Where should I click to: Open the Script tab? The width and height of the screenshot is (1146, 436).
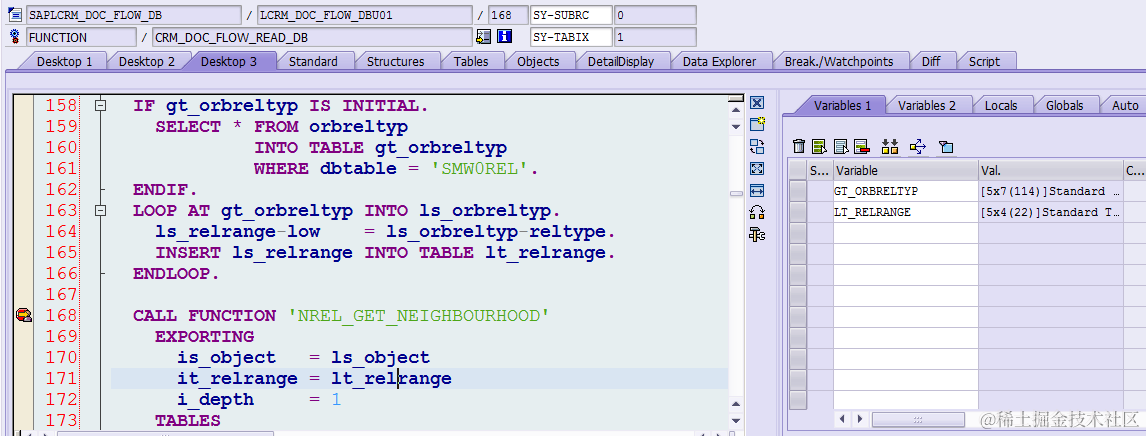pyautogui.click(x=984, y=61)
